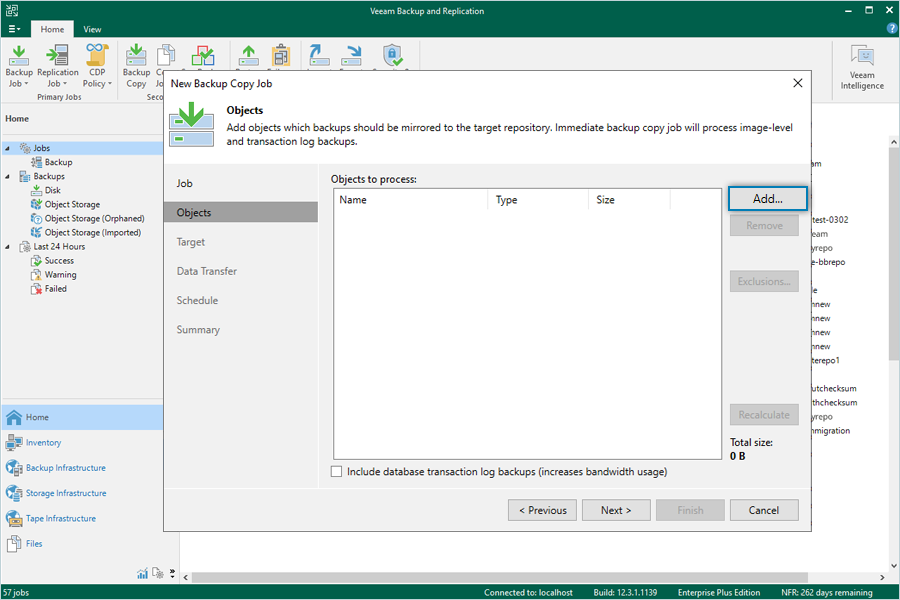Click the Security shield checkmark icon
The height and width of the screenshot is (600, 900).
pyautogui.click(x=393, y=56)
